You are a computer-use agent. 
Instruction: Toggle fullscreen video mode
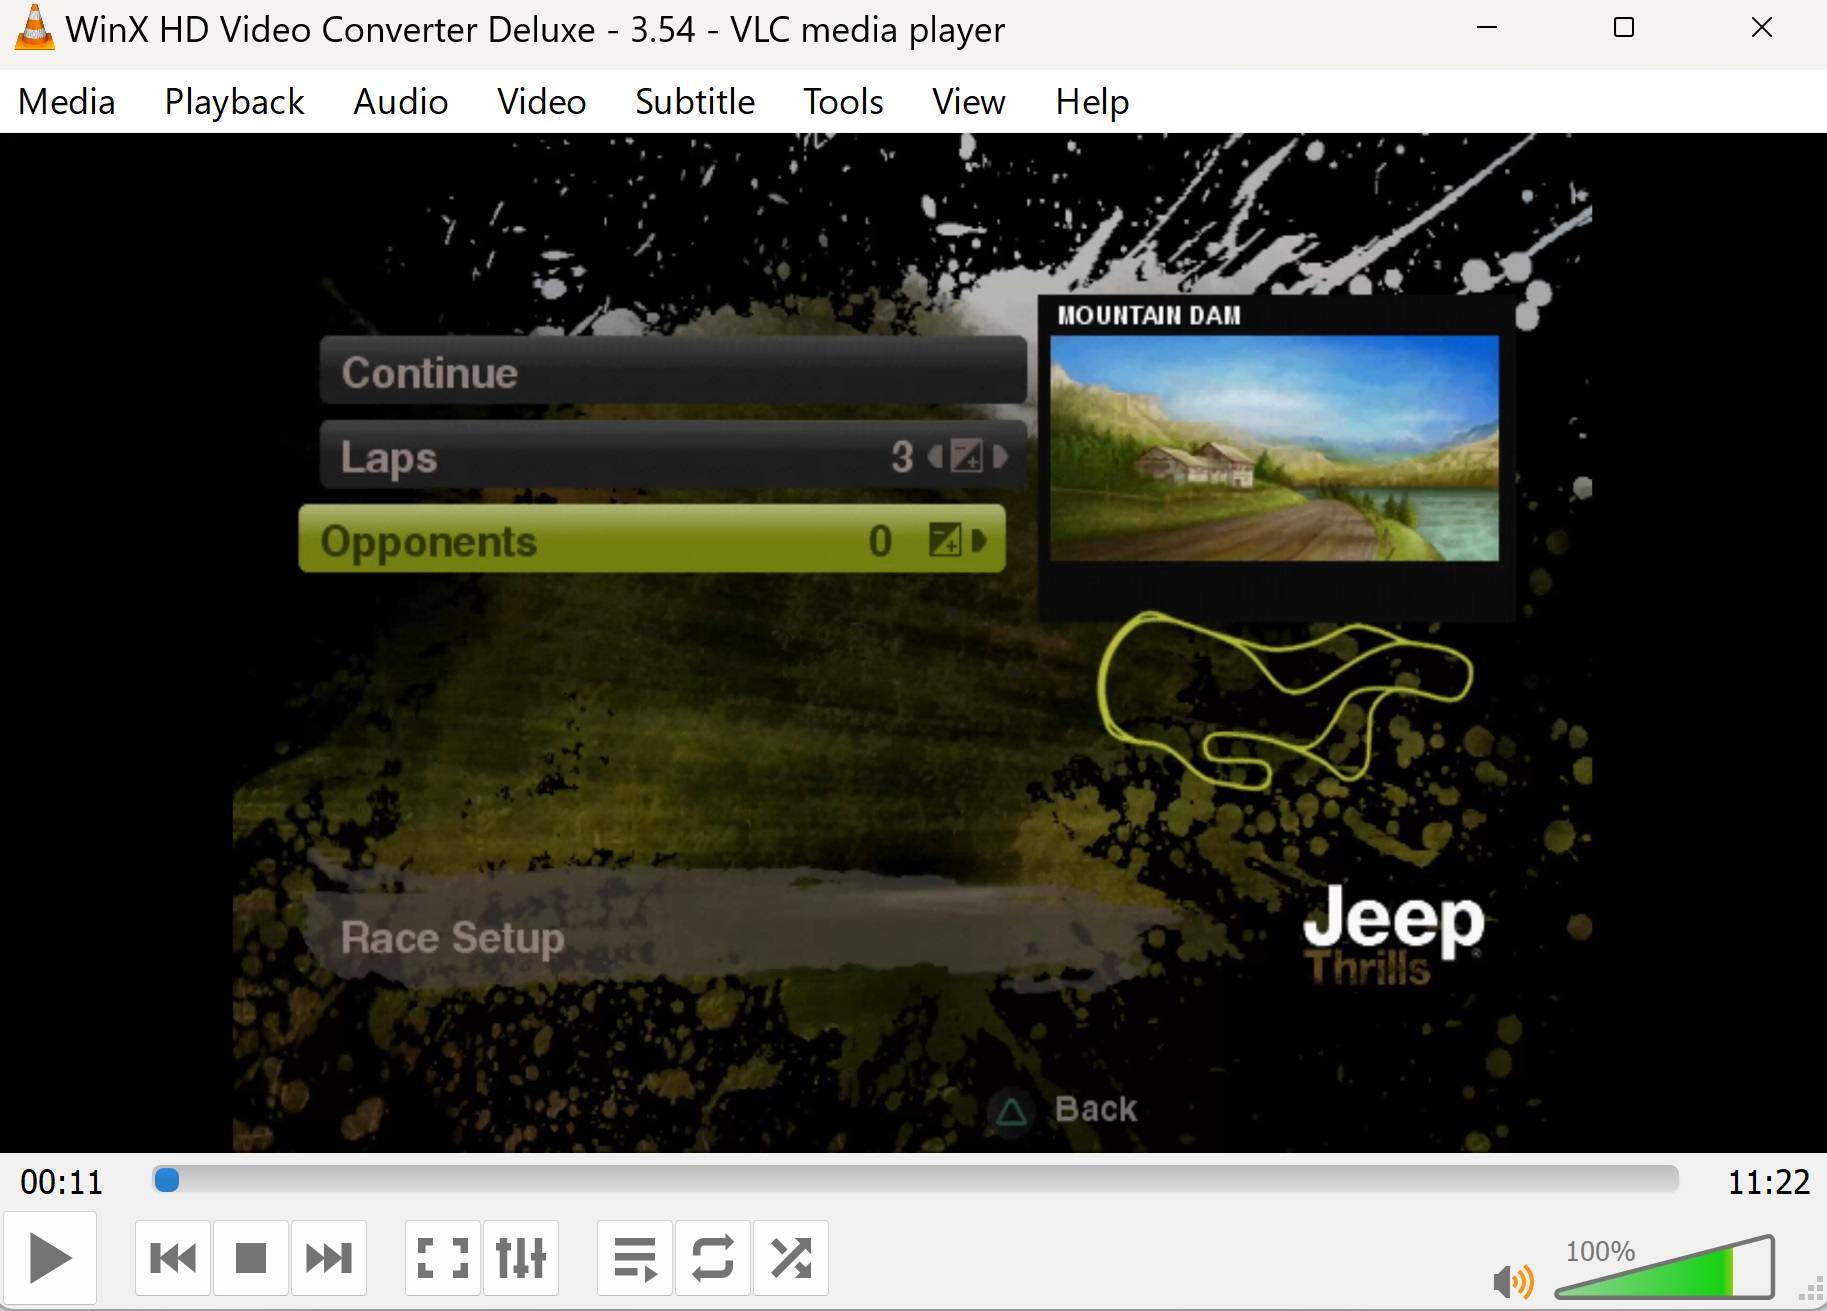click(442, 1258)
